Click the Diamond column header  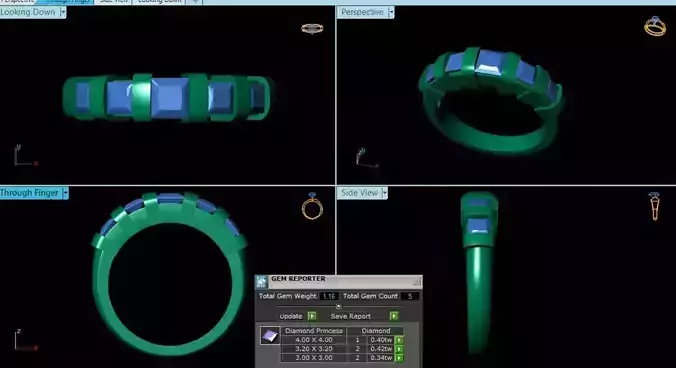tap(376, 331)
